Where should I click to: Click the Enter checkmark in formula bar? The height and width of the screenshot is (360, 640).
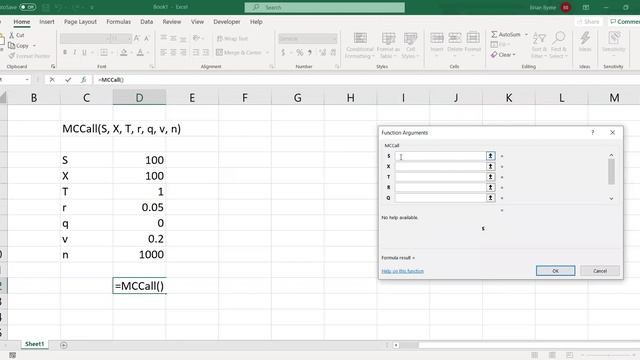pyautogui.click(x=68, y=80)
